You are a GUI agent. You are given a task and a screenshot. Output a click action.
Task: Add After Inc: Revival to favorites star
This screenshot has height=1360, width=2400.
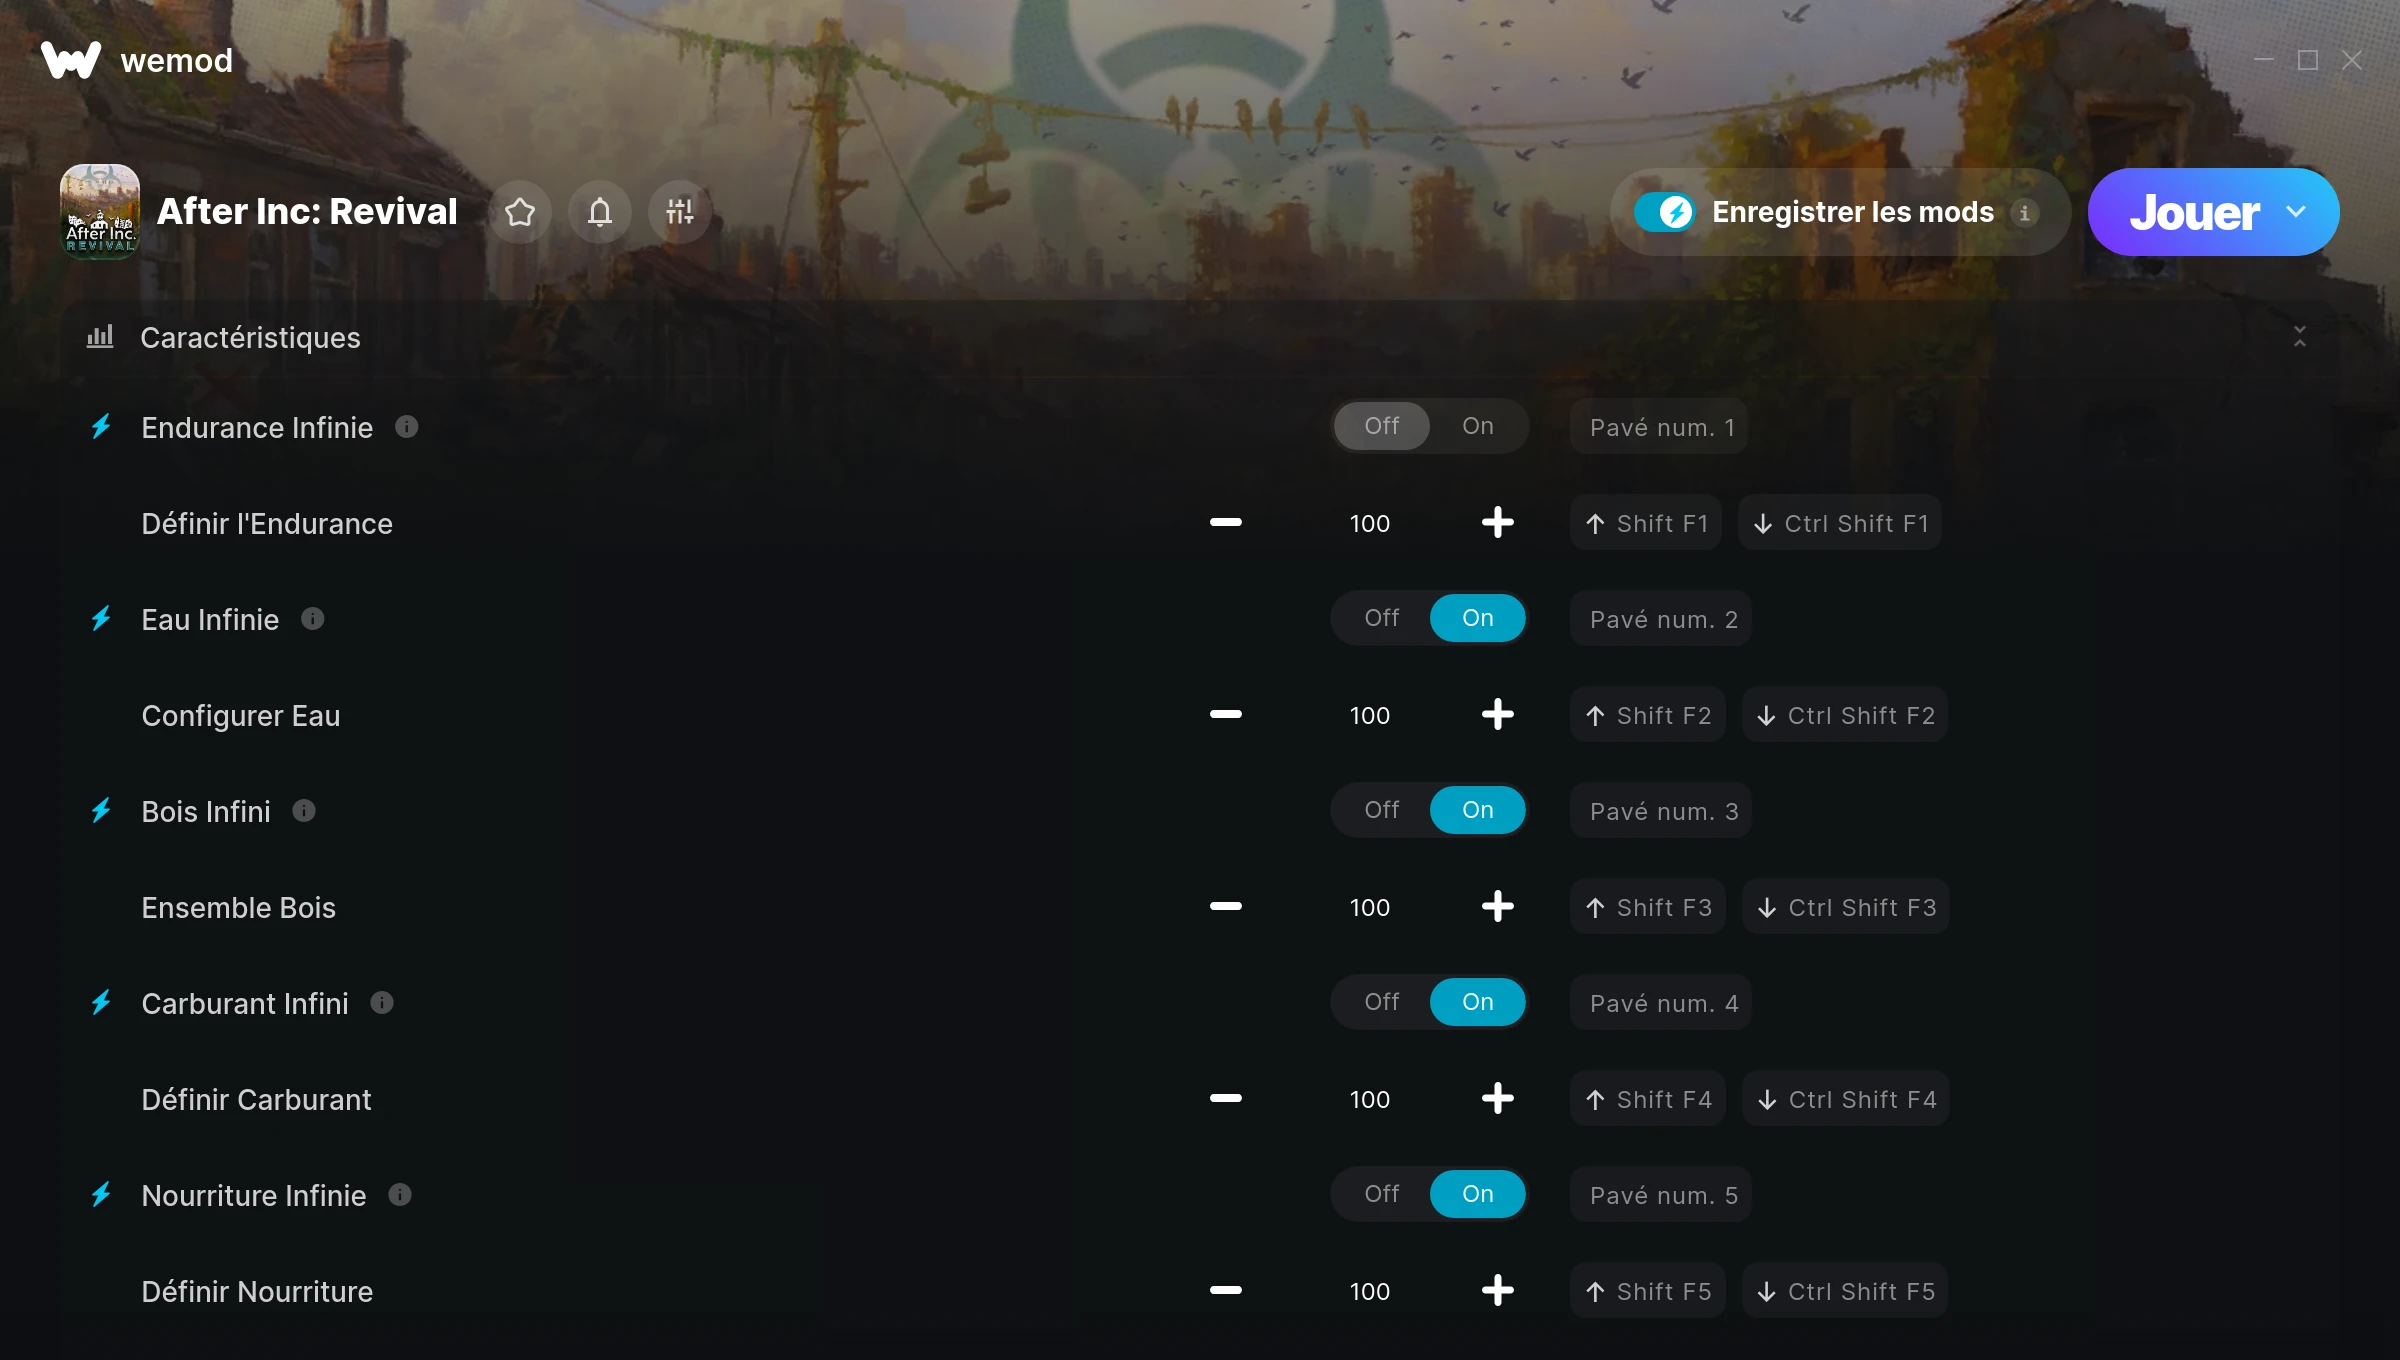pyautogui.click(x=520, y=212)
